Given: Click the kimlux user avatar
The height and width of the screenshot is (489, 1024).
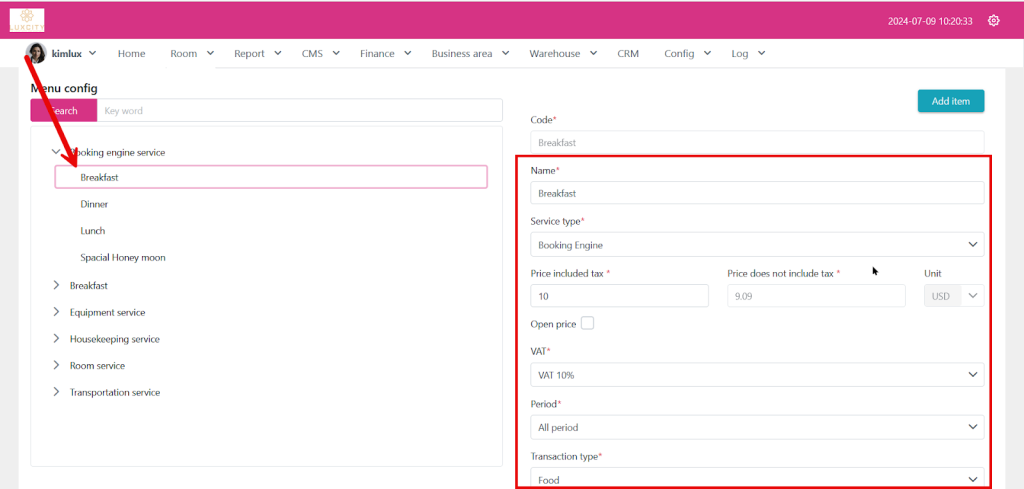Looking at the screenshot, I should pyautogui.click(x=36, y=53).
